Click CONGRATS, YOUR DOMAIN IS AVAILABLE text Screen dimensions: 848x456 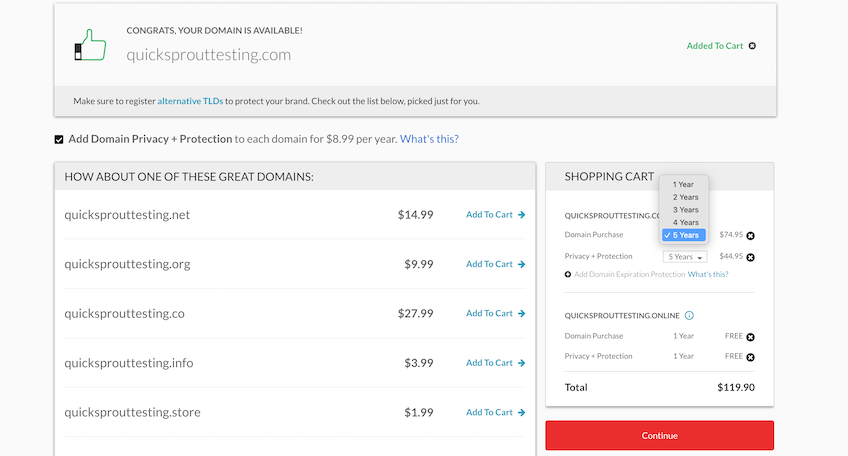click(x=214, y=31)
